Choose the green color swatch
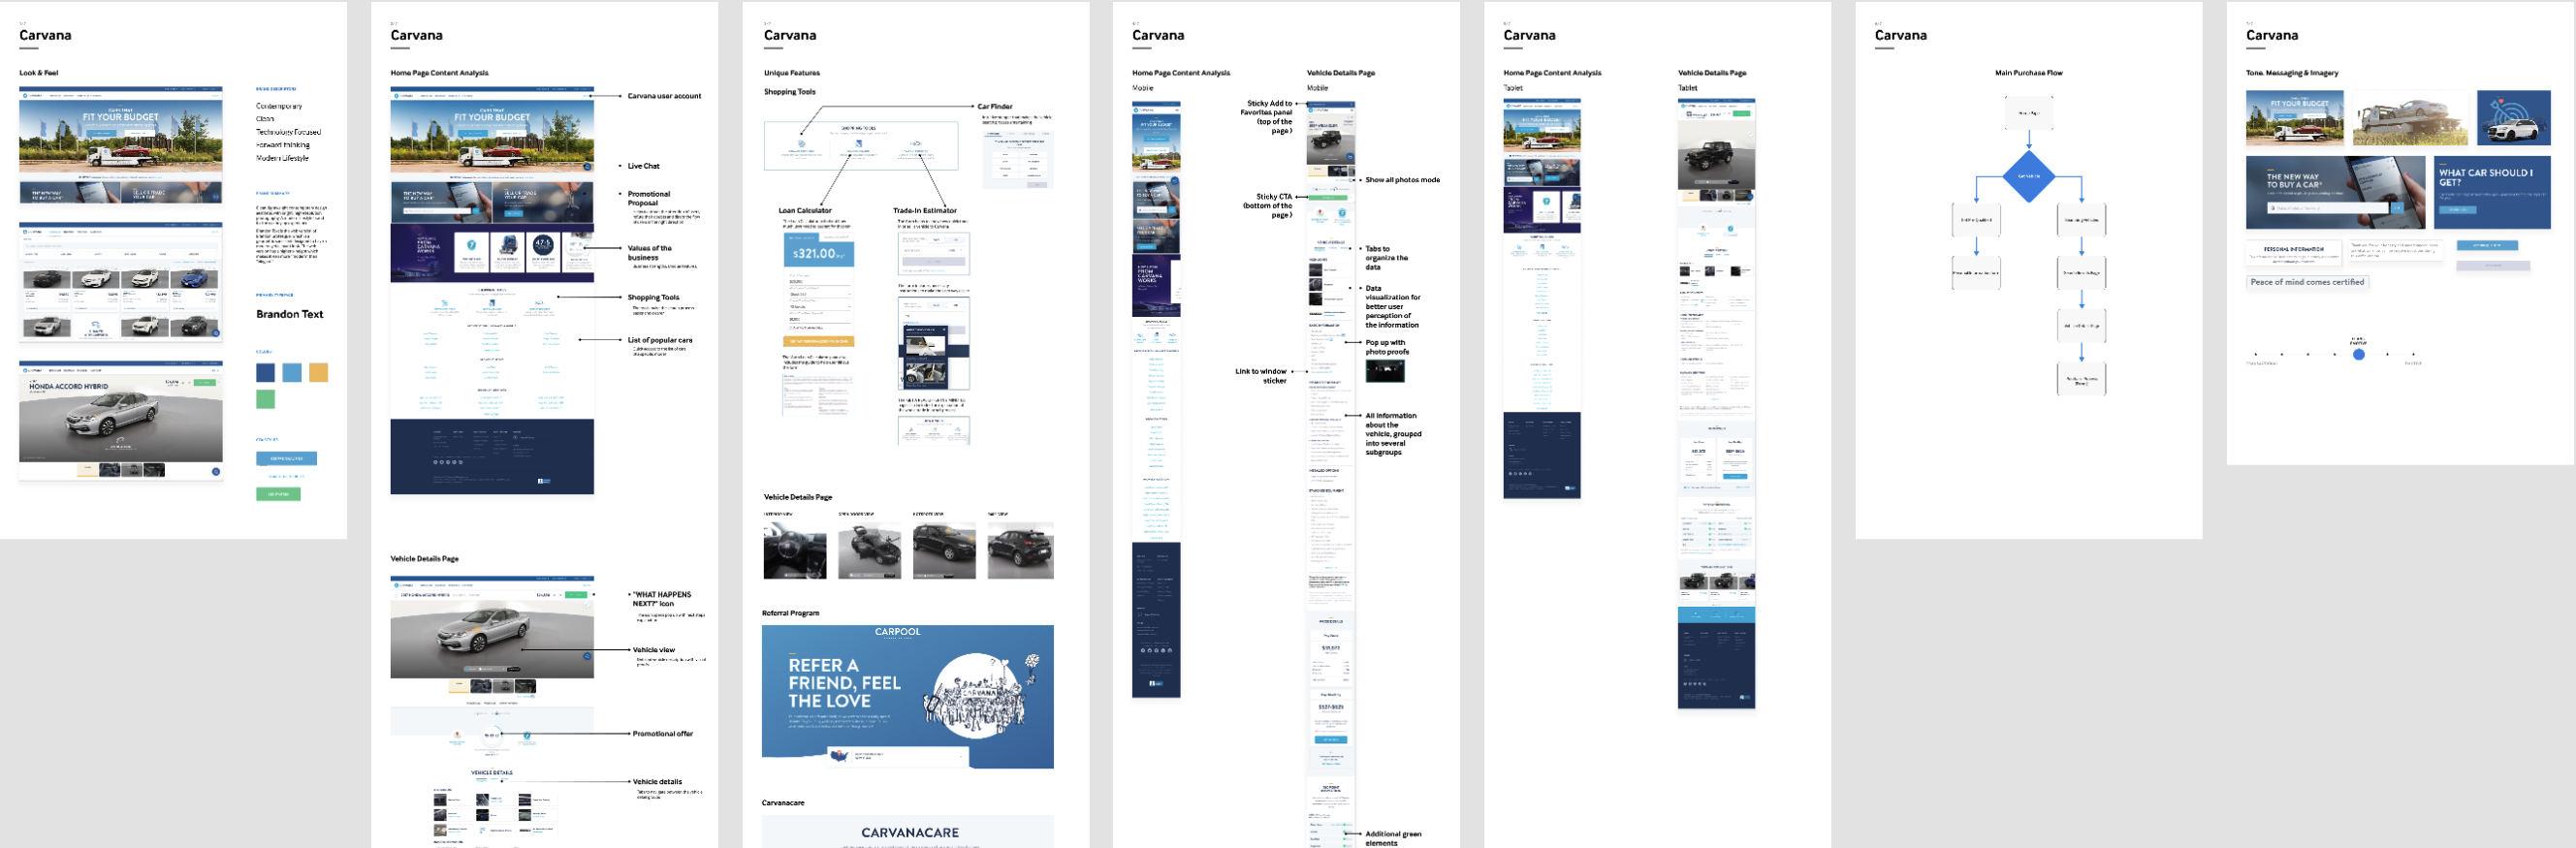Viewport: 2576px width, 848px height. (x=265, y=399)
